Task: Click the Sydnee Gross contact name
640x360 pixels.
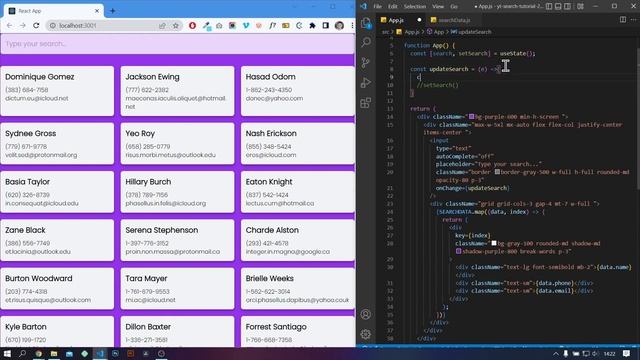Action: click(31, 133)
